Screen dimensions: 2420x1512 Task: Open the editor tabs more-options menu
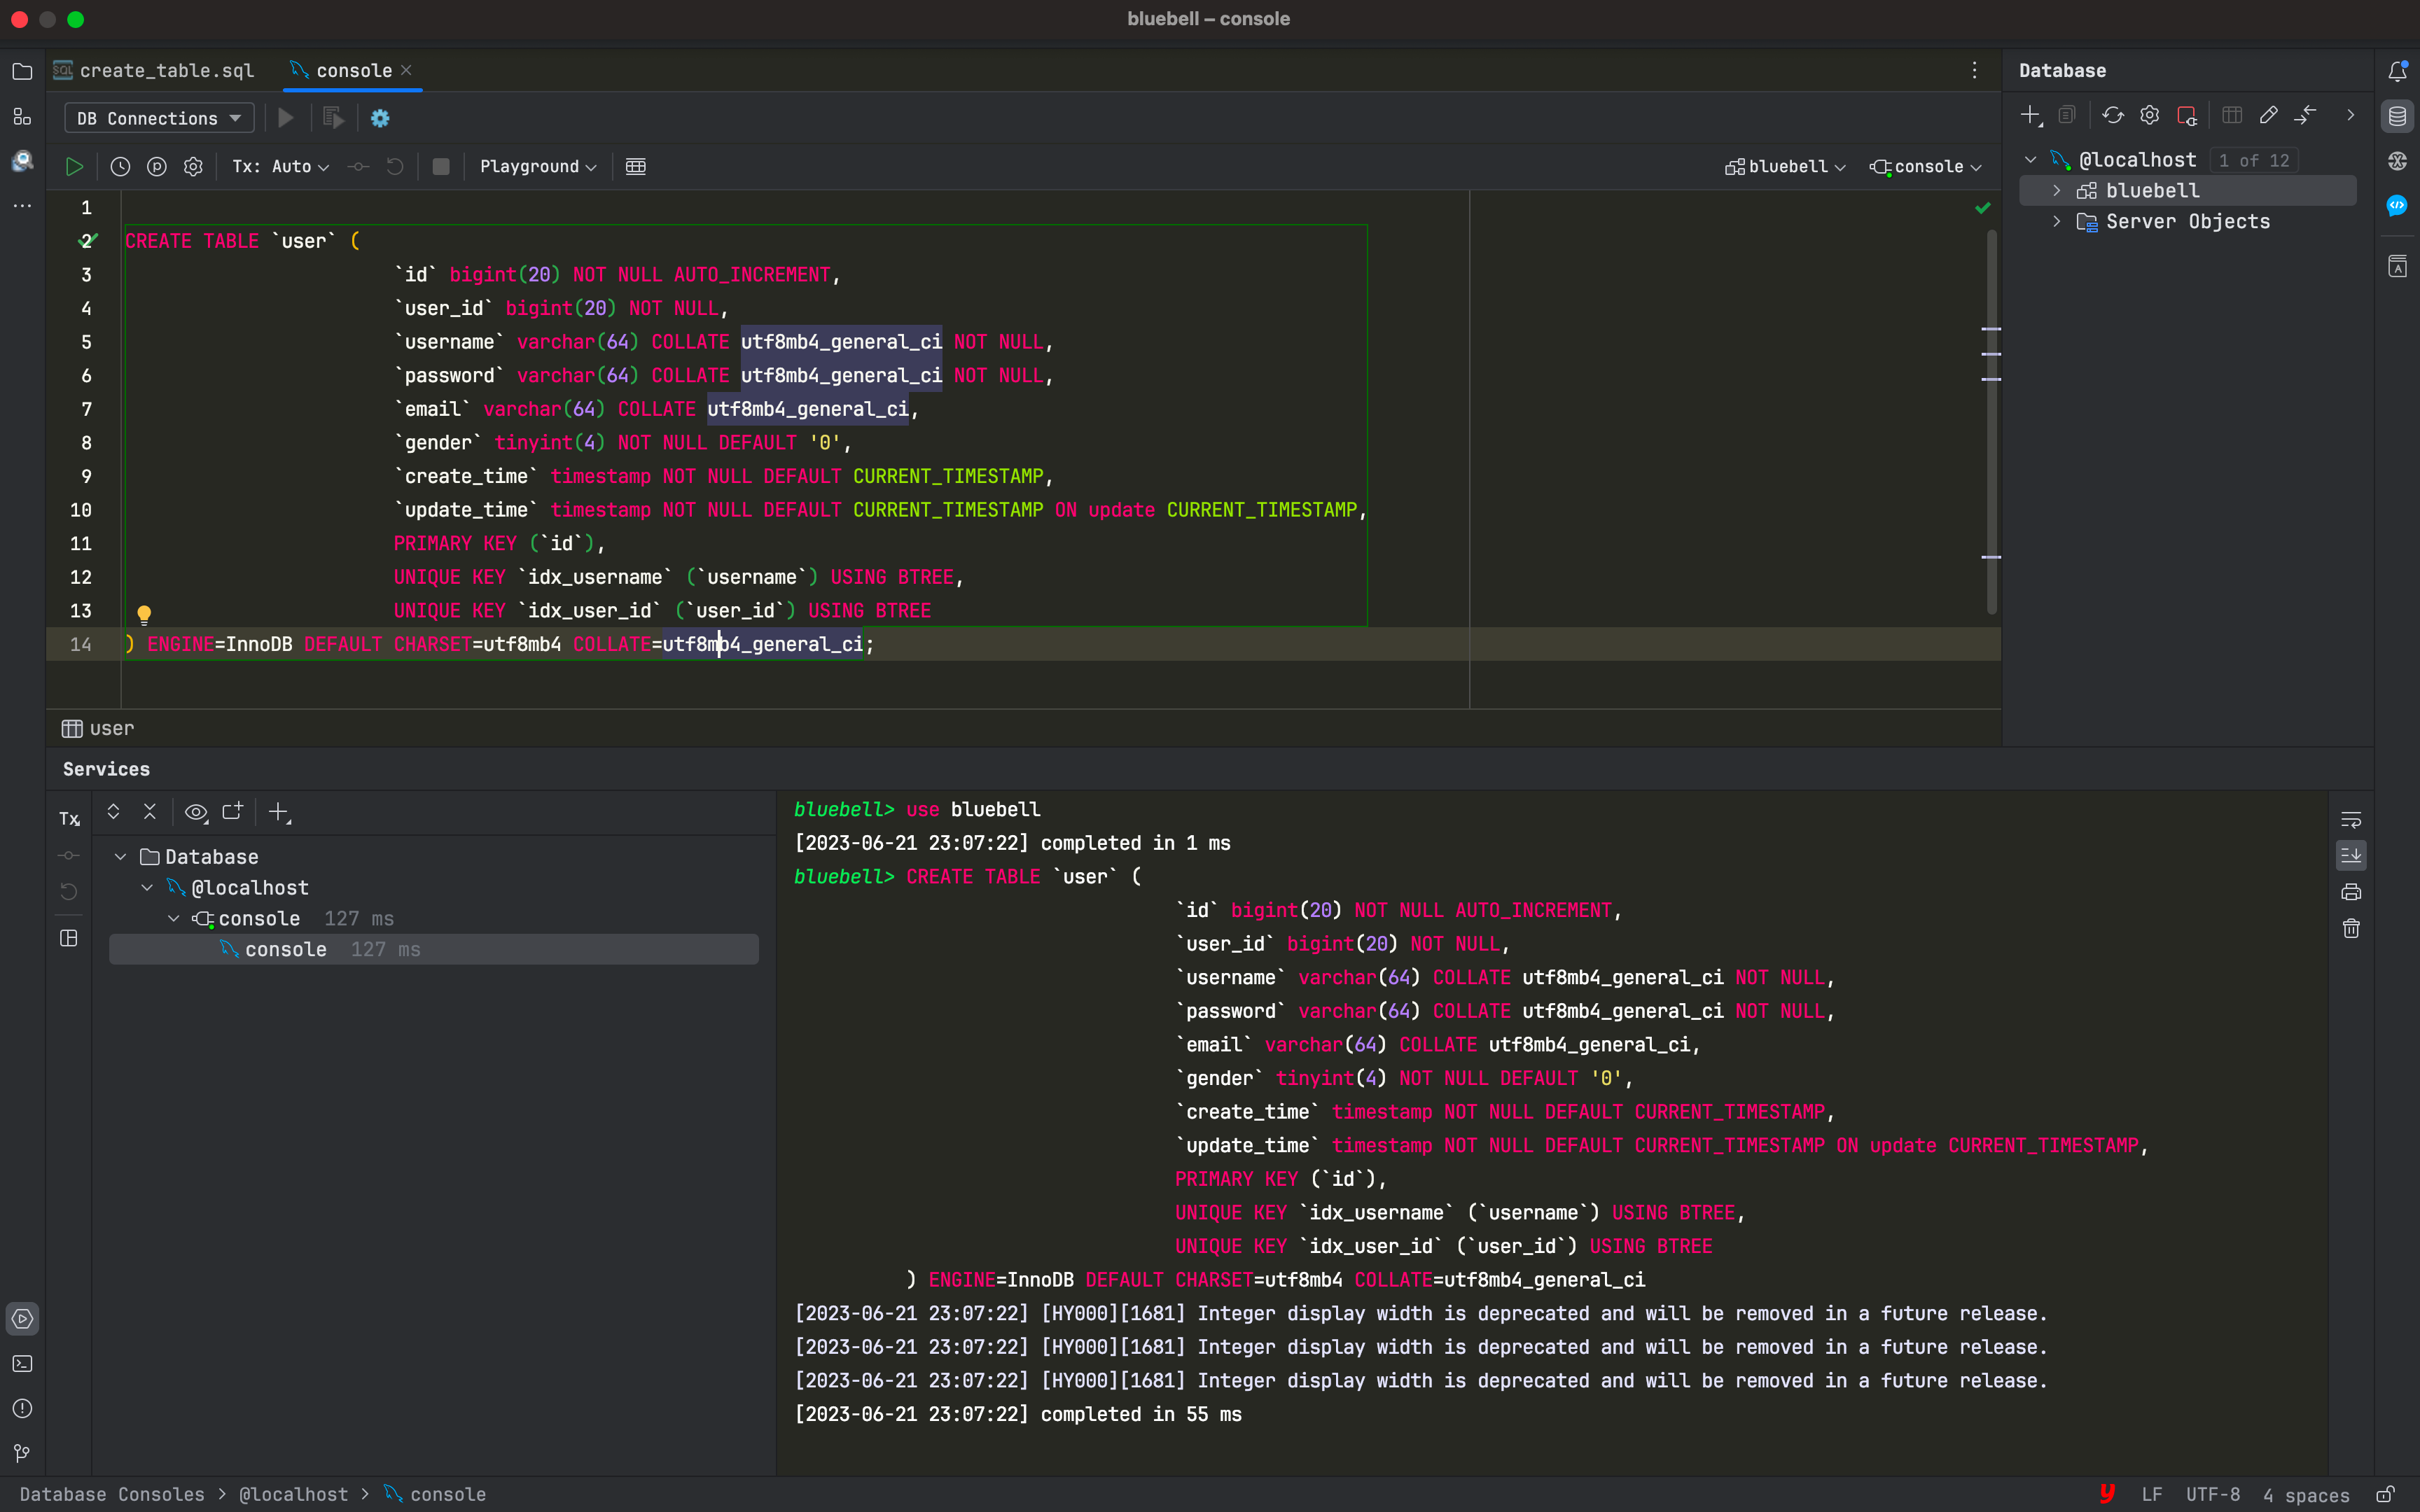1974,70
